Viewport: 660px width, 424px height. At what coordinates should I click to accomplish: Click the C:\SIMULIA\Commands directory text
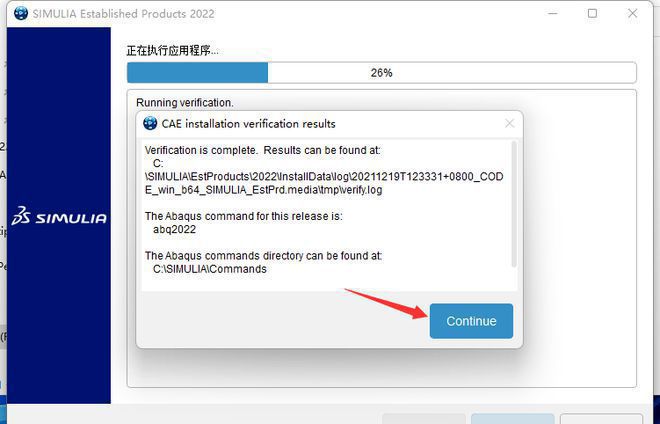click(x=210, y=269)
